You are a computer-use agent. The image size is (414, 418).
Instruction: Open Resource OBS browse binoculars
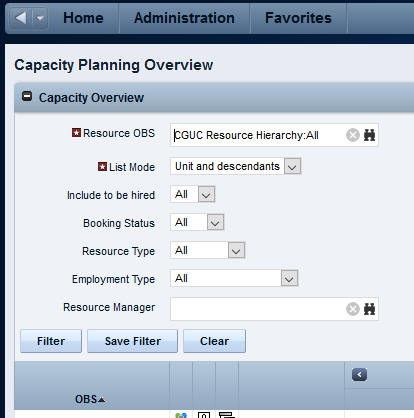point(369,135)
